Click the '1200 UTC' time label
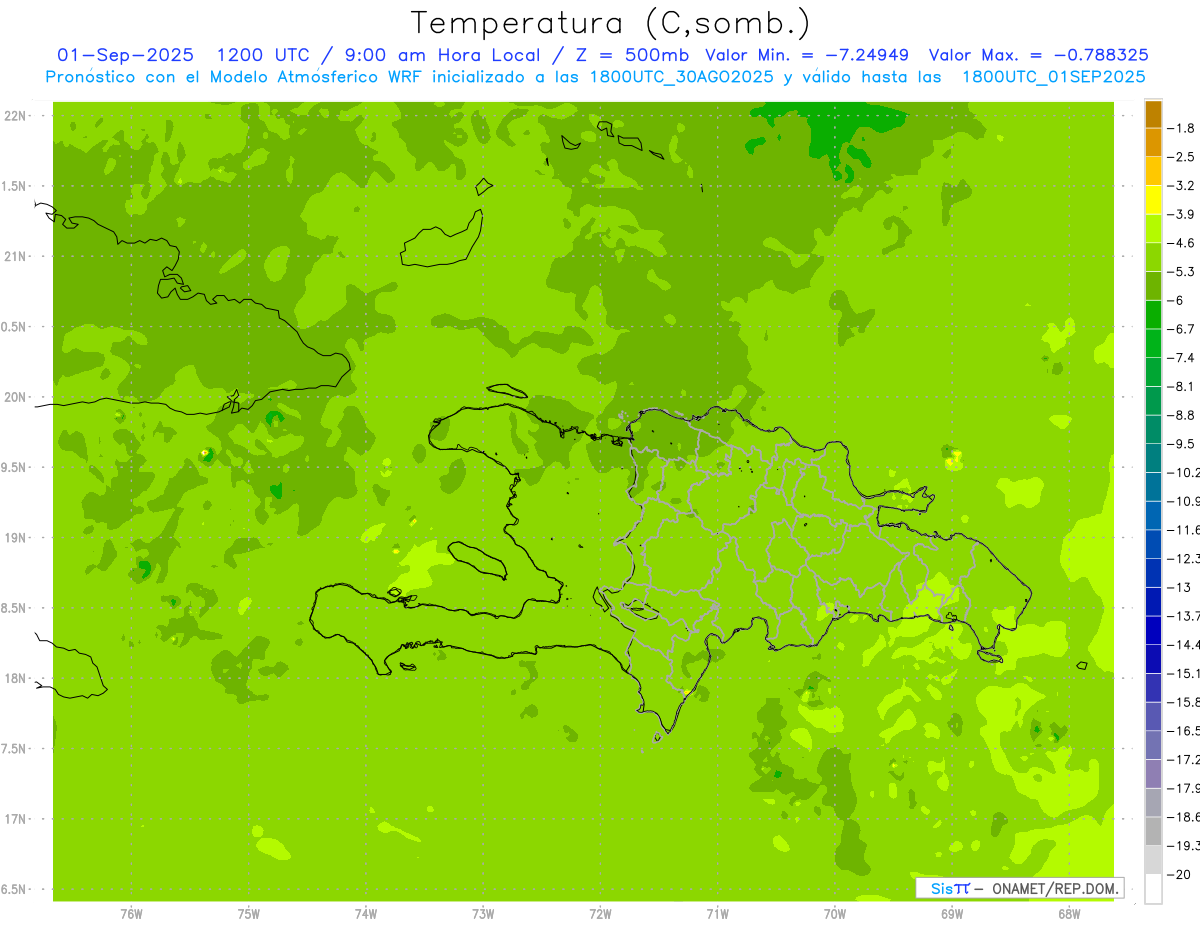Screen dimensions: 1200x927 (x=264, y=55)
